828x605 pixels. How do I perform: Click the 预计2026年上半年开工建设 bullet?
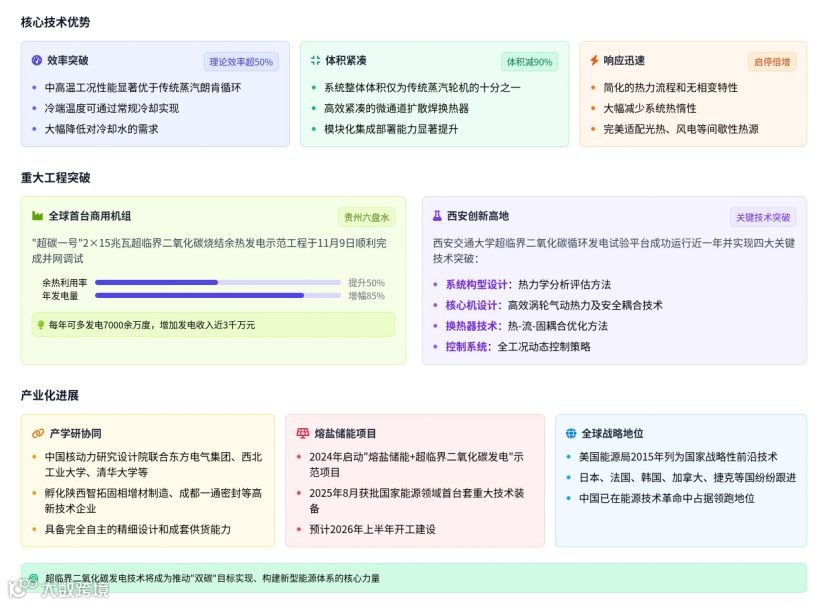coord(372,530)
